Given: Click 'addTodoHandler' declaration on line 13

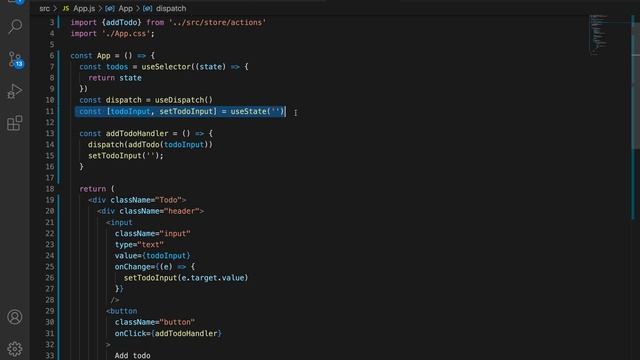Looking at the screenshot, I should coord(137,133).
